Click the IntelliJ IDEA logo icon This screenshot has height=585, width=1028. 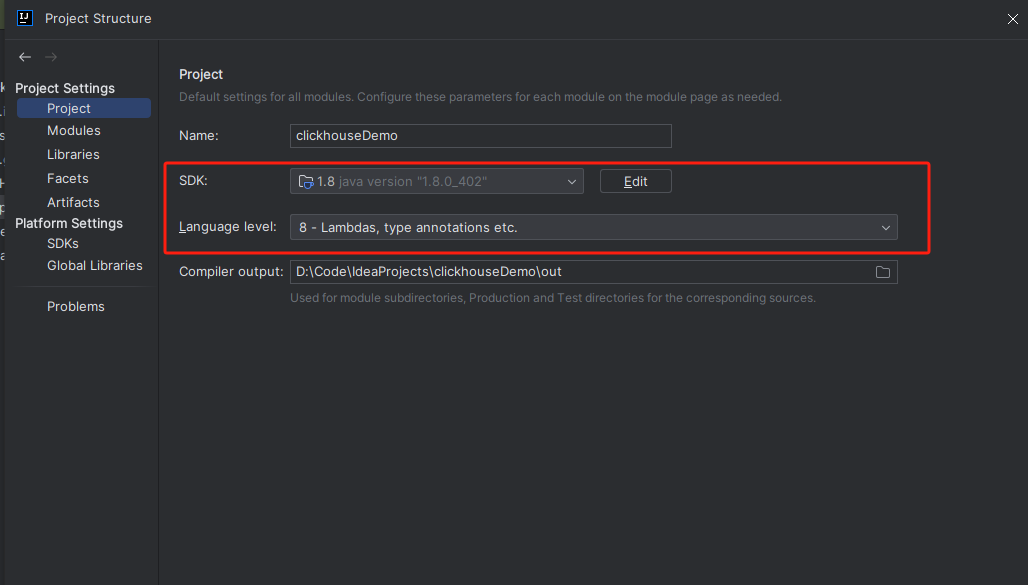[25, 18]
